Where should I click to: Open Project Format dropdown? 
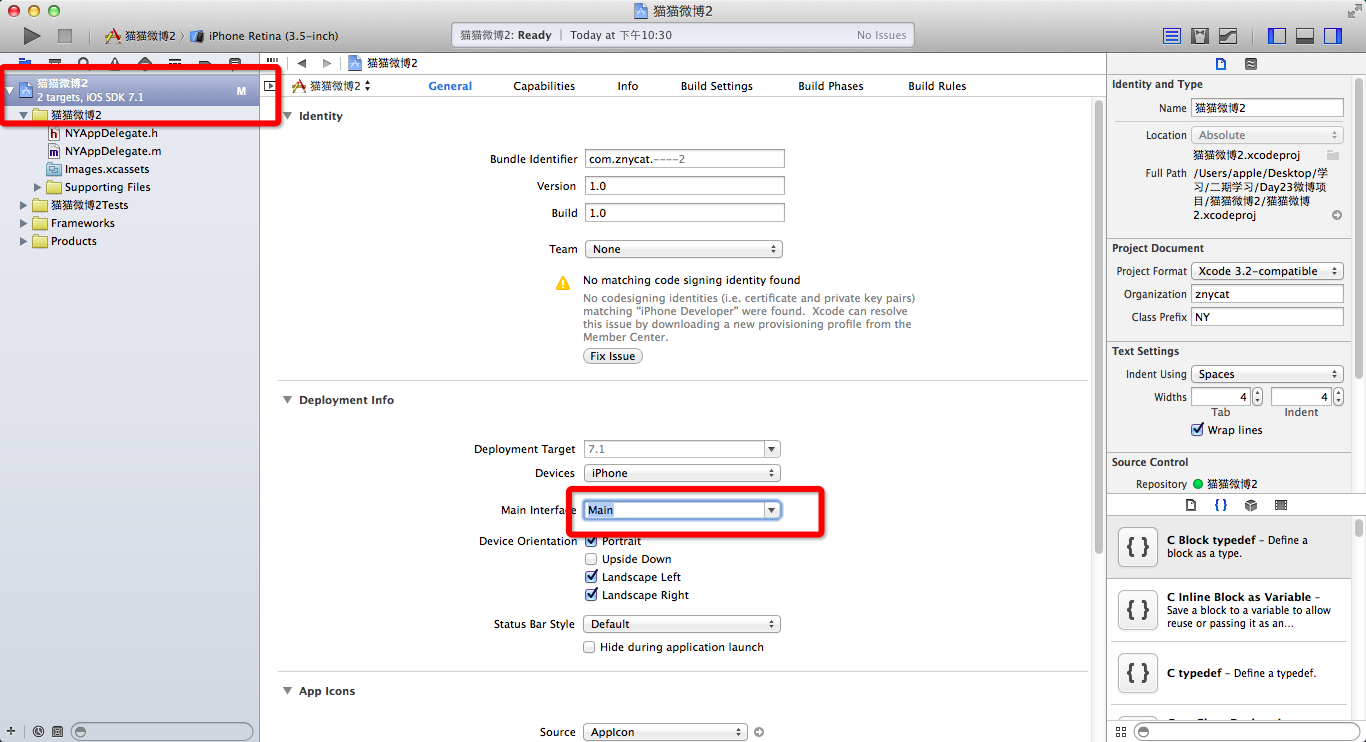point(1267,271)
